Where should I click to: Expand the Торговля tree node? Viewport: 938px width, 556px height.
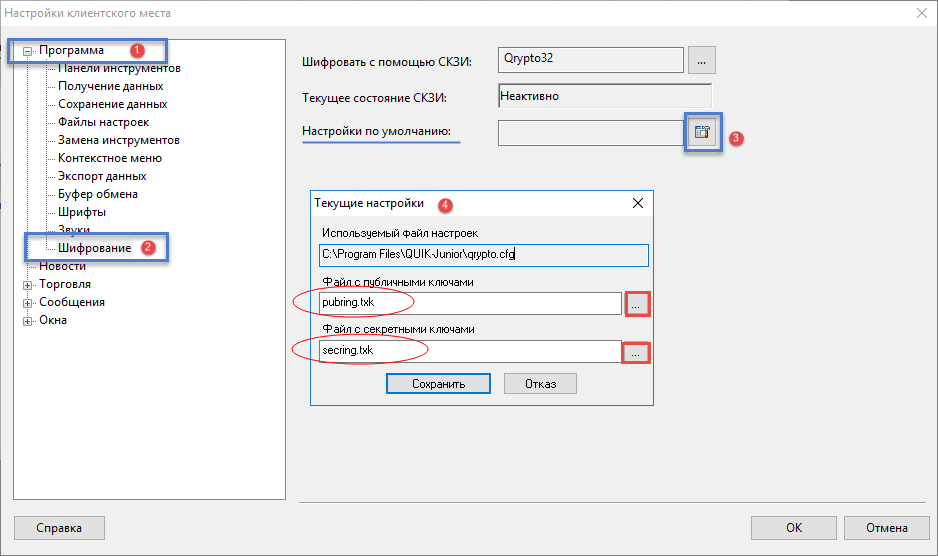coord(27,285)
